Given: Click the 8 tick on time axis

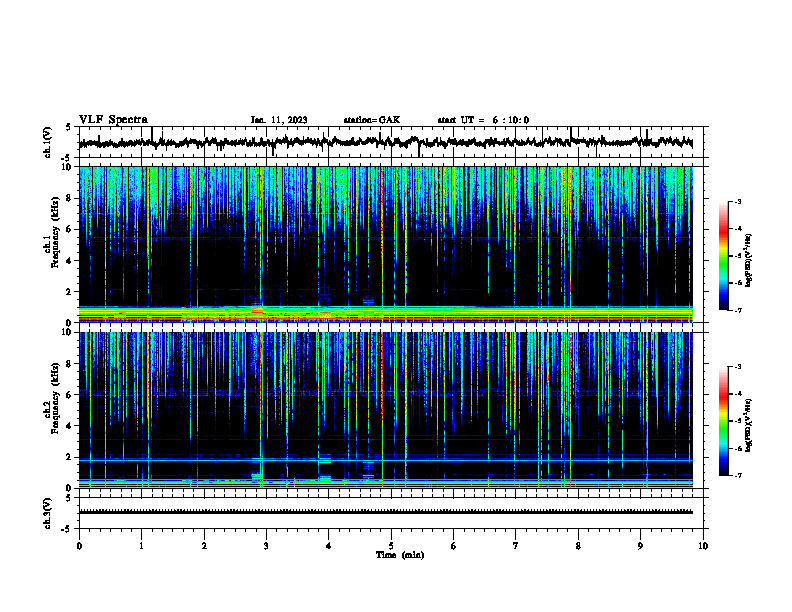Looking at the screenshot, I should coord(578,546).
